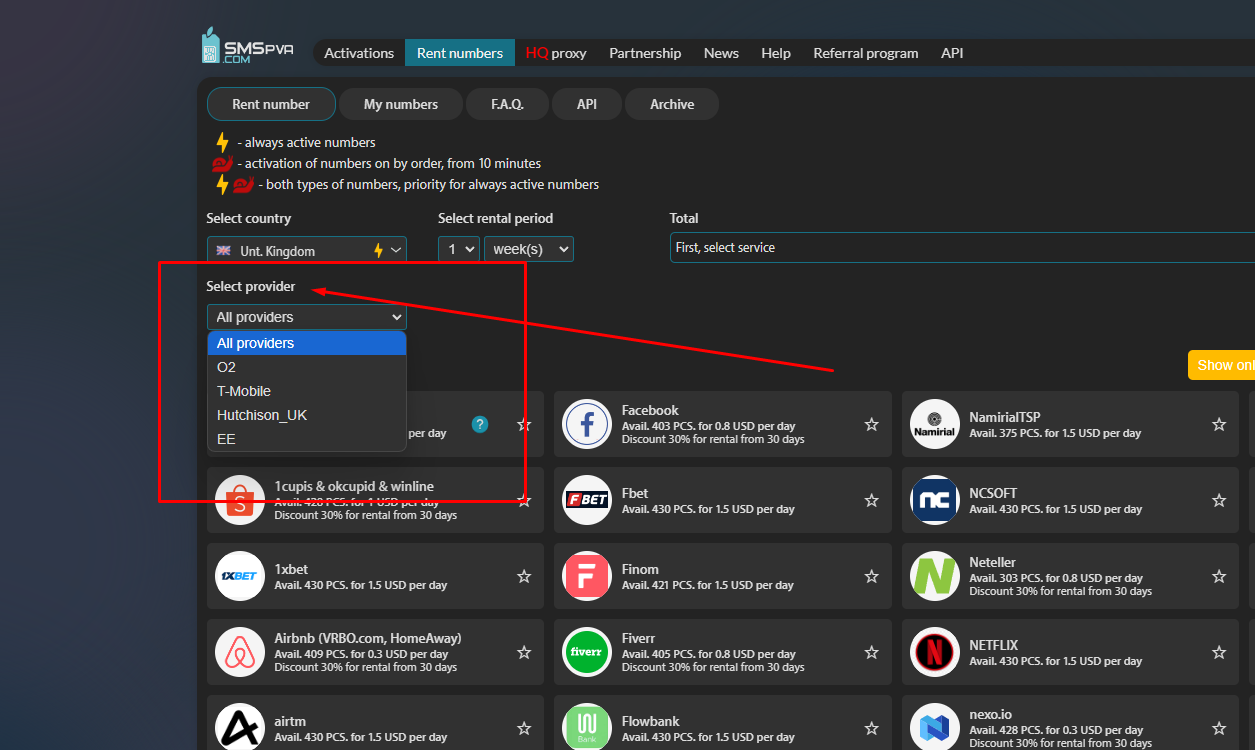The width and height of the screenshot is (1255, 750).
Task: Open the rental period number dropdown
Action: point(459,249)
